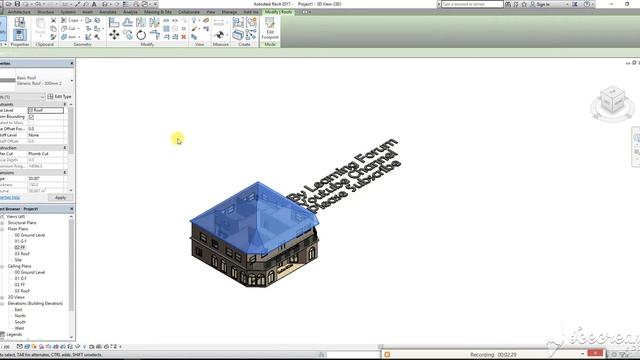
Task: Select the Offset tool in Modify panel
Action: (128, 22)
